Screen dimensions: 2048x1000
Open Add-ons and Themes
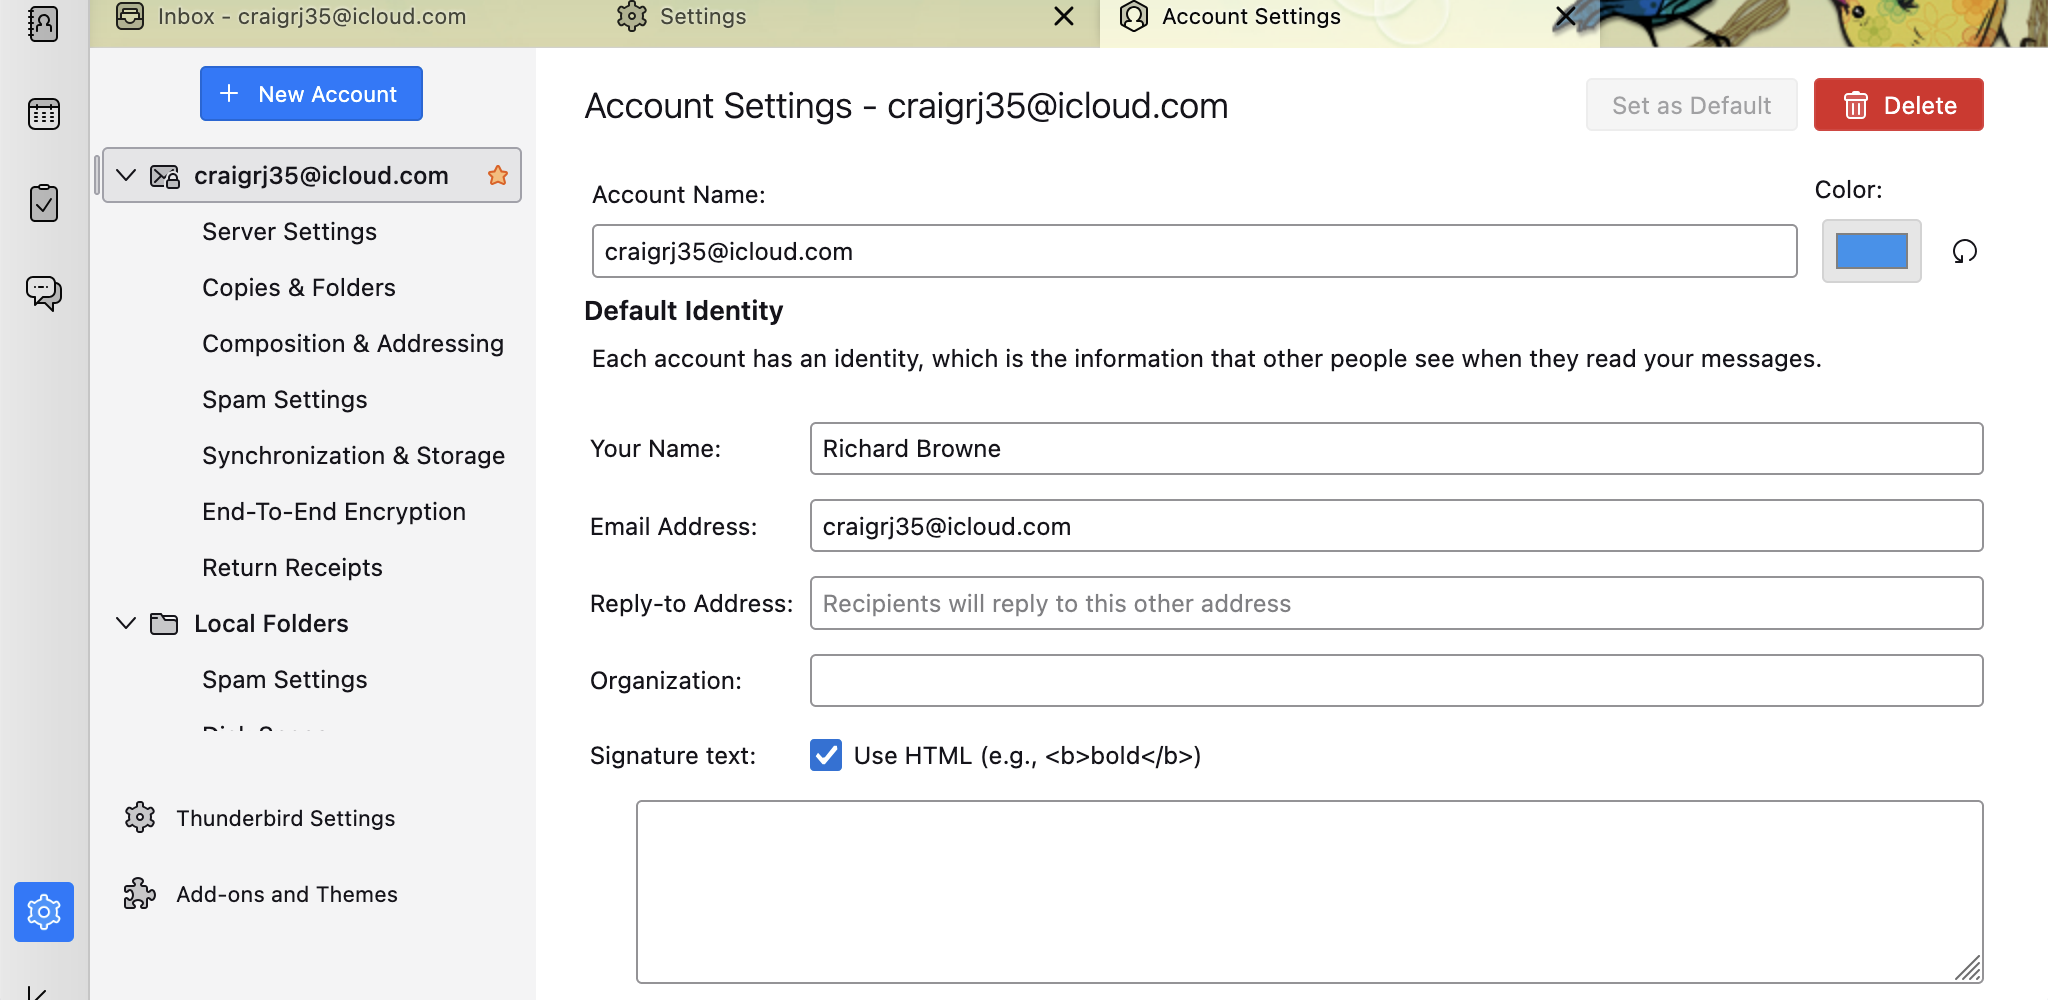click(286, 894)
